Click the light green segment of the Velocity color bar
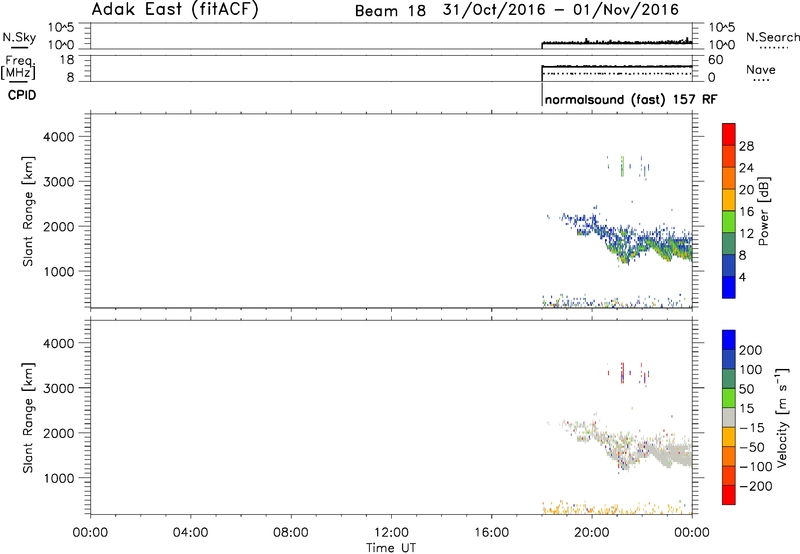The height and width of the screenshot is (554, 800). click(x=729, y=398)
